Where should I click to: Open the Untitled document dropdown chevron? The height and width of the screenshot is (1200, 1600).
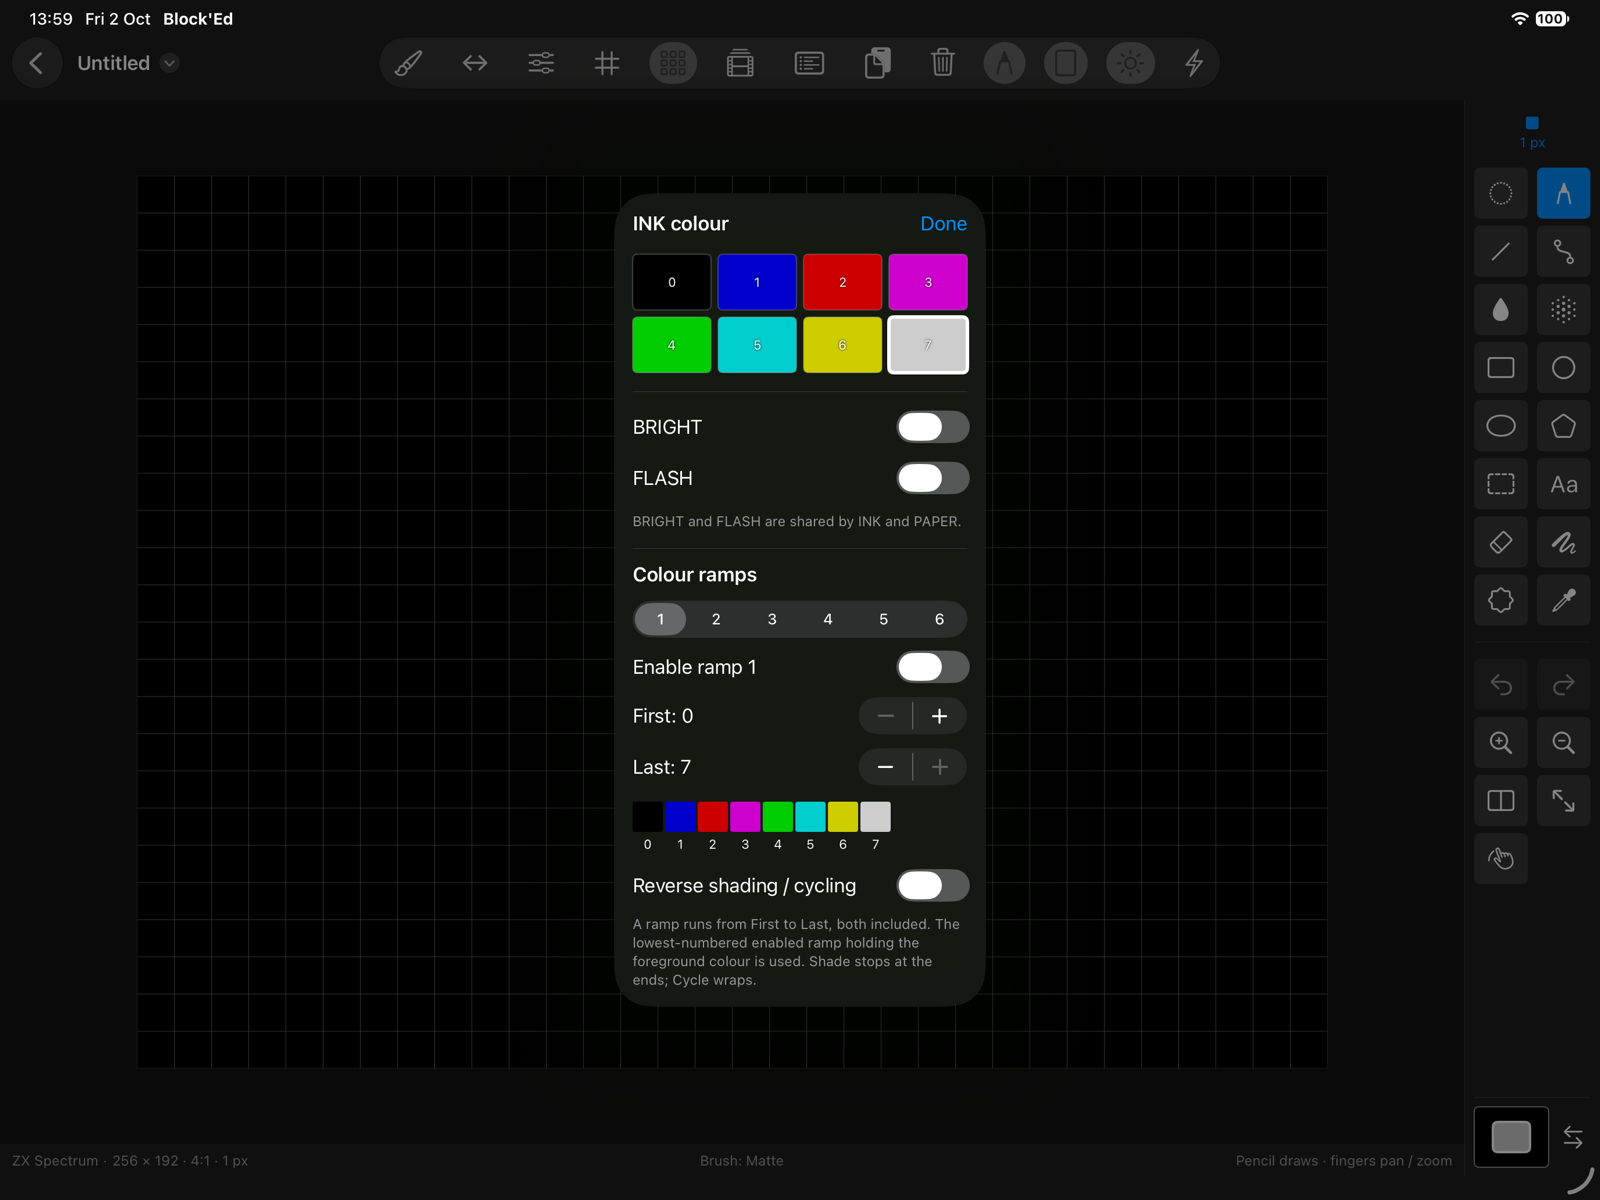pos(170,63)
